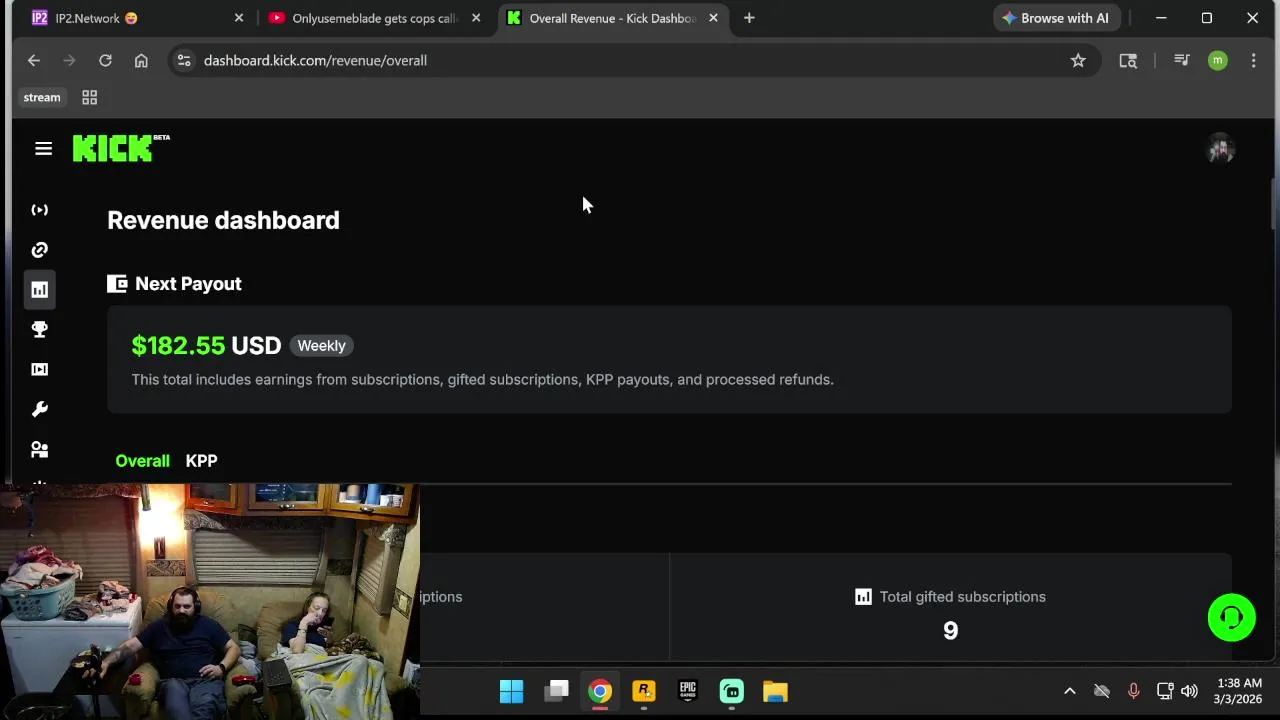Click the Browse with AI button

[1055, 18]
